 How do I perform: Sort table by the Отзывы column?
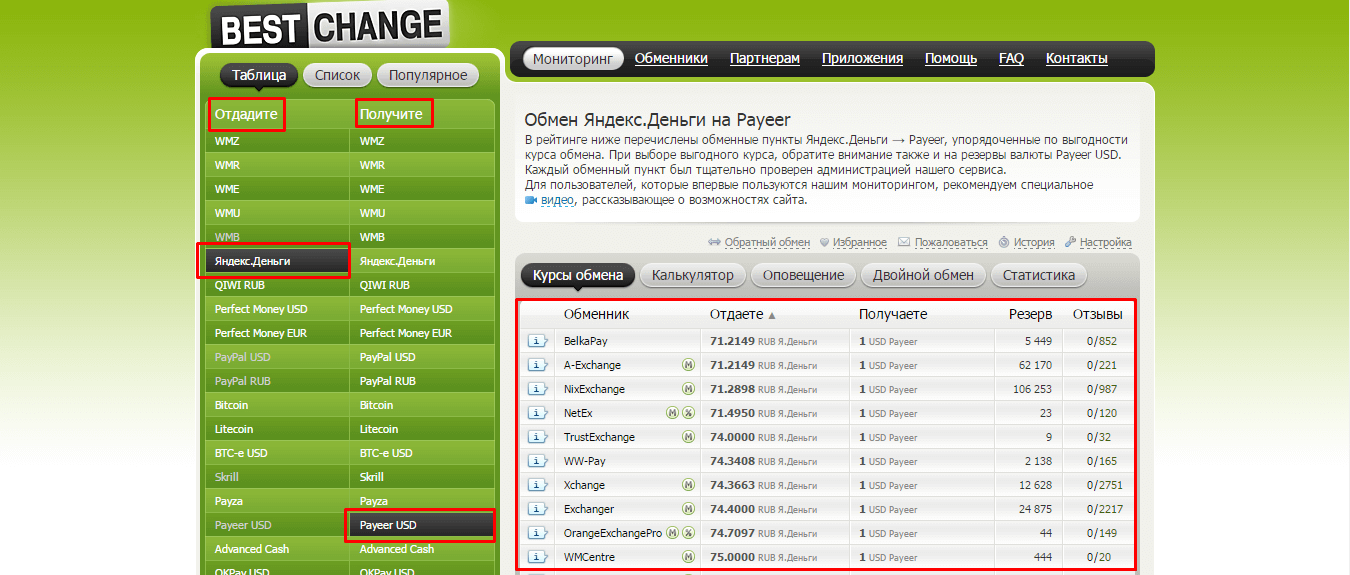[1097, 314]
